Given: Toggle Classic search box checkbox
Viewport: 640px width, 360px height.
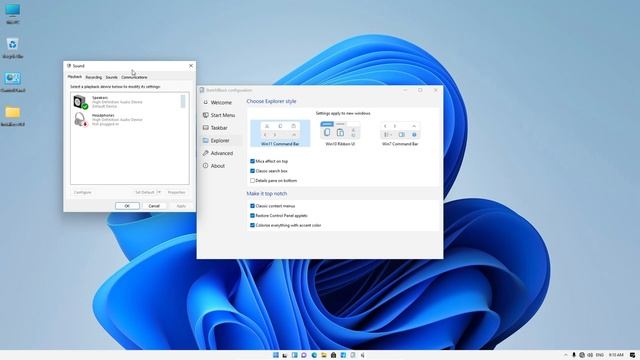Looking at the screenshot, I should pyautogui.click(x=252, y=171).
